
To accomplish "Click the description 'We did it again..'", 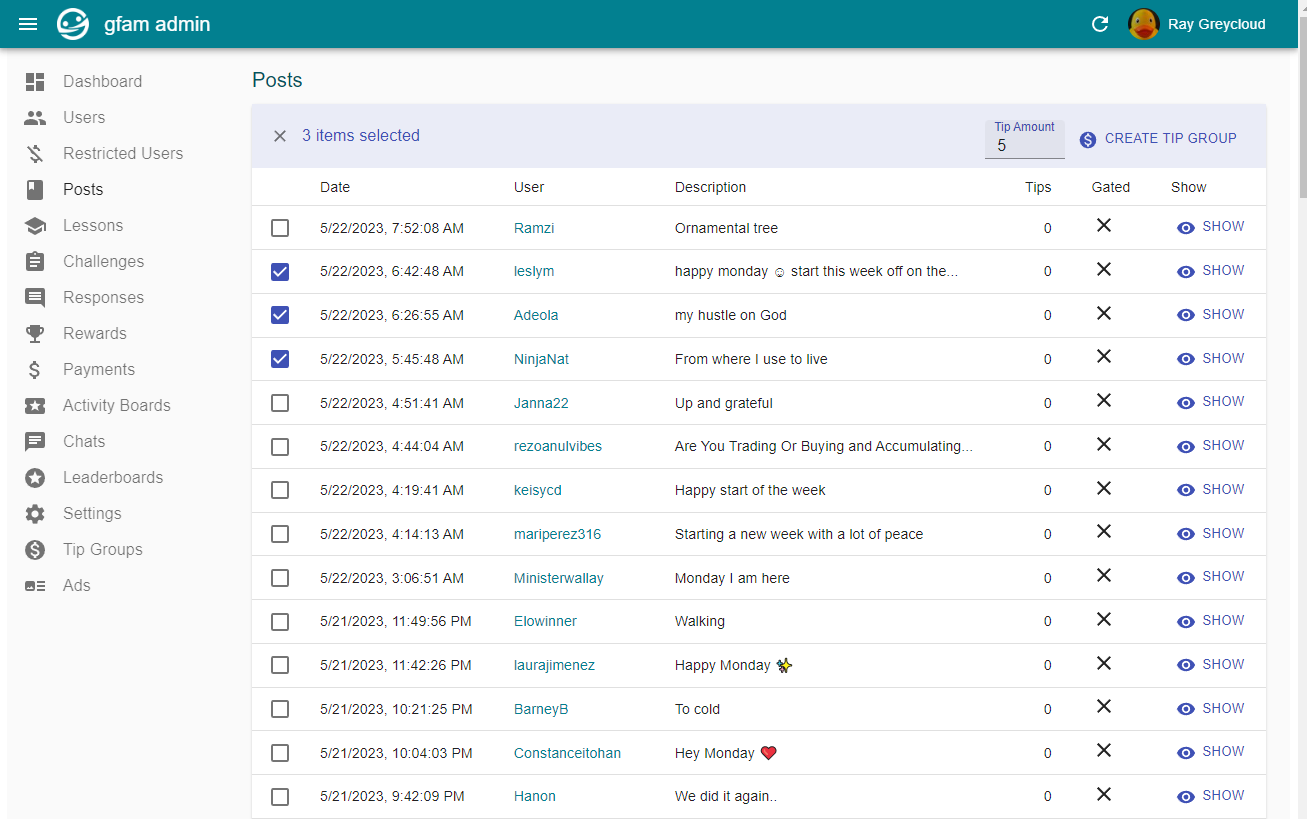I will tap(726, 797).
